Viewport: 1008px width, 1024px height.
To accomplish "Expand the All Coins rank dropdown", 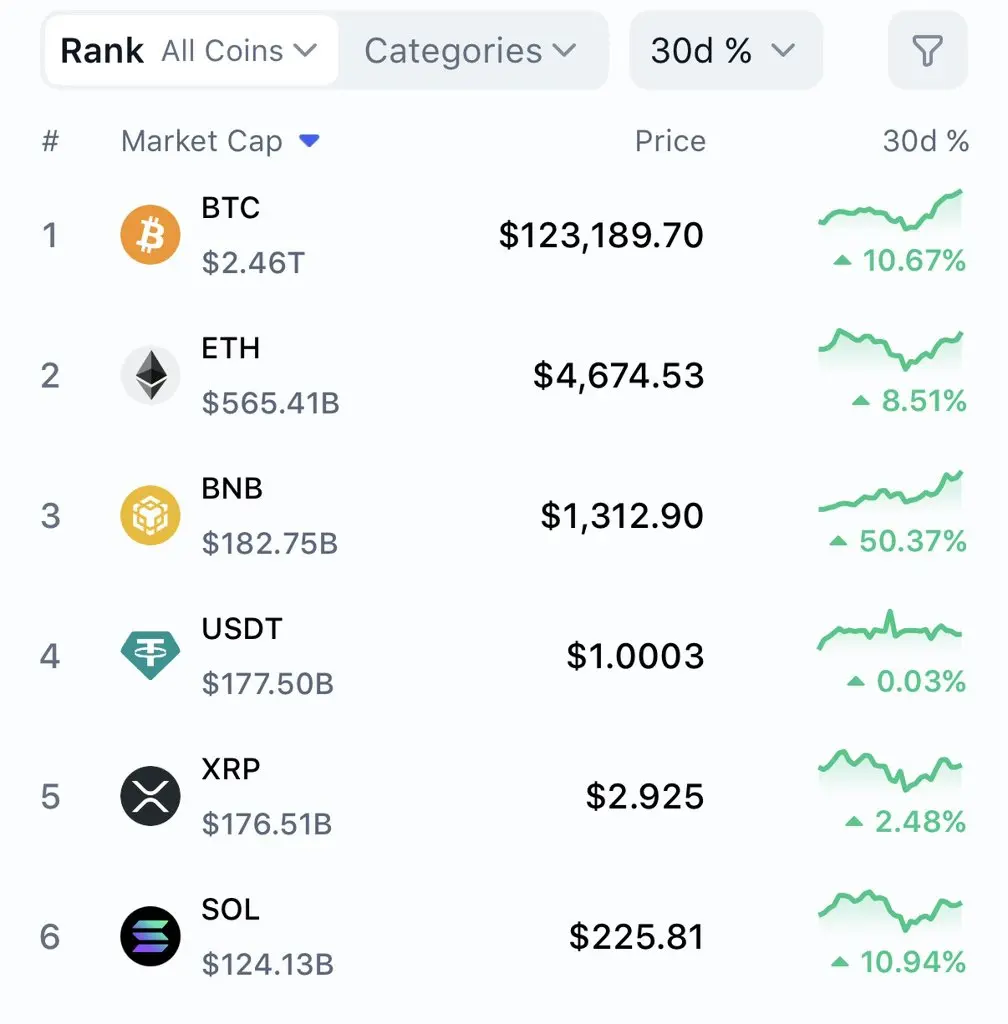I will pos(239,51).
